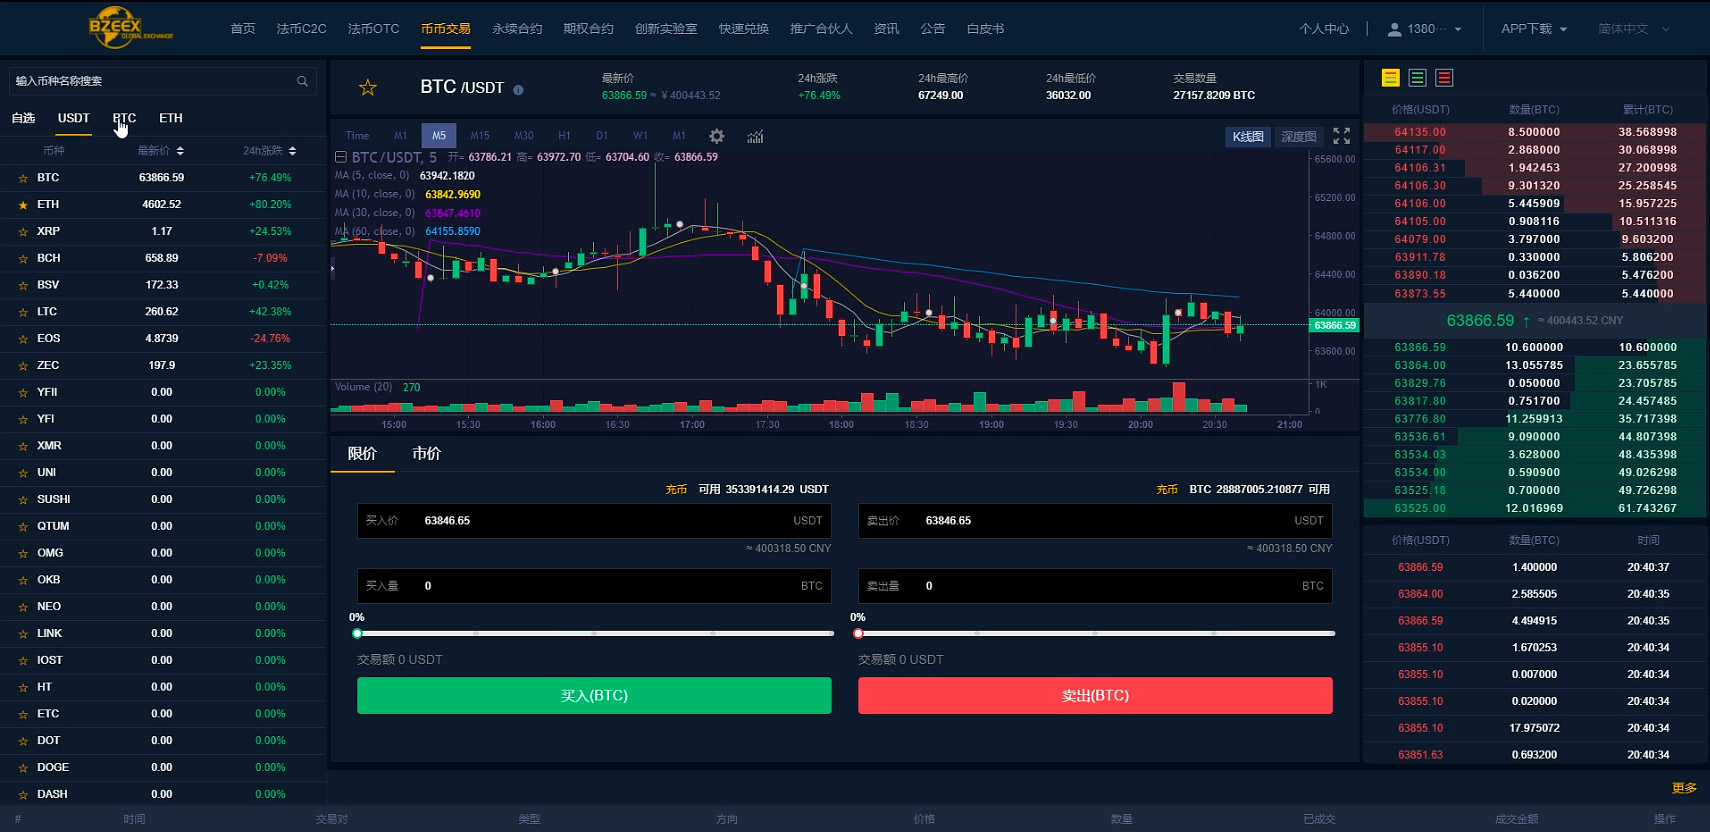Click 充币 link beside USDT balance
The image size is (1710, 832).
tap(676, 490)
